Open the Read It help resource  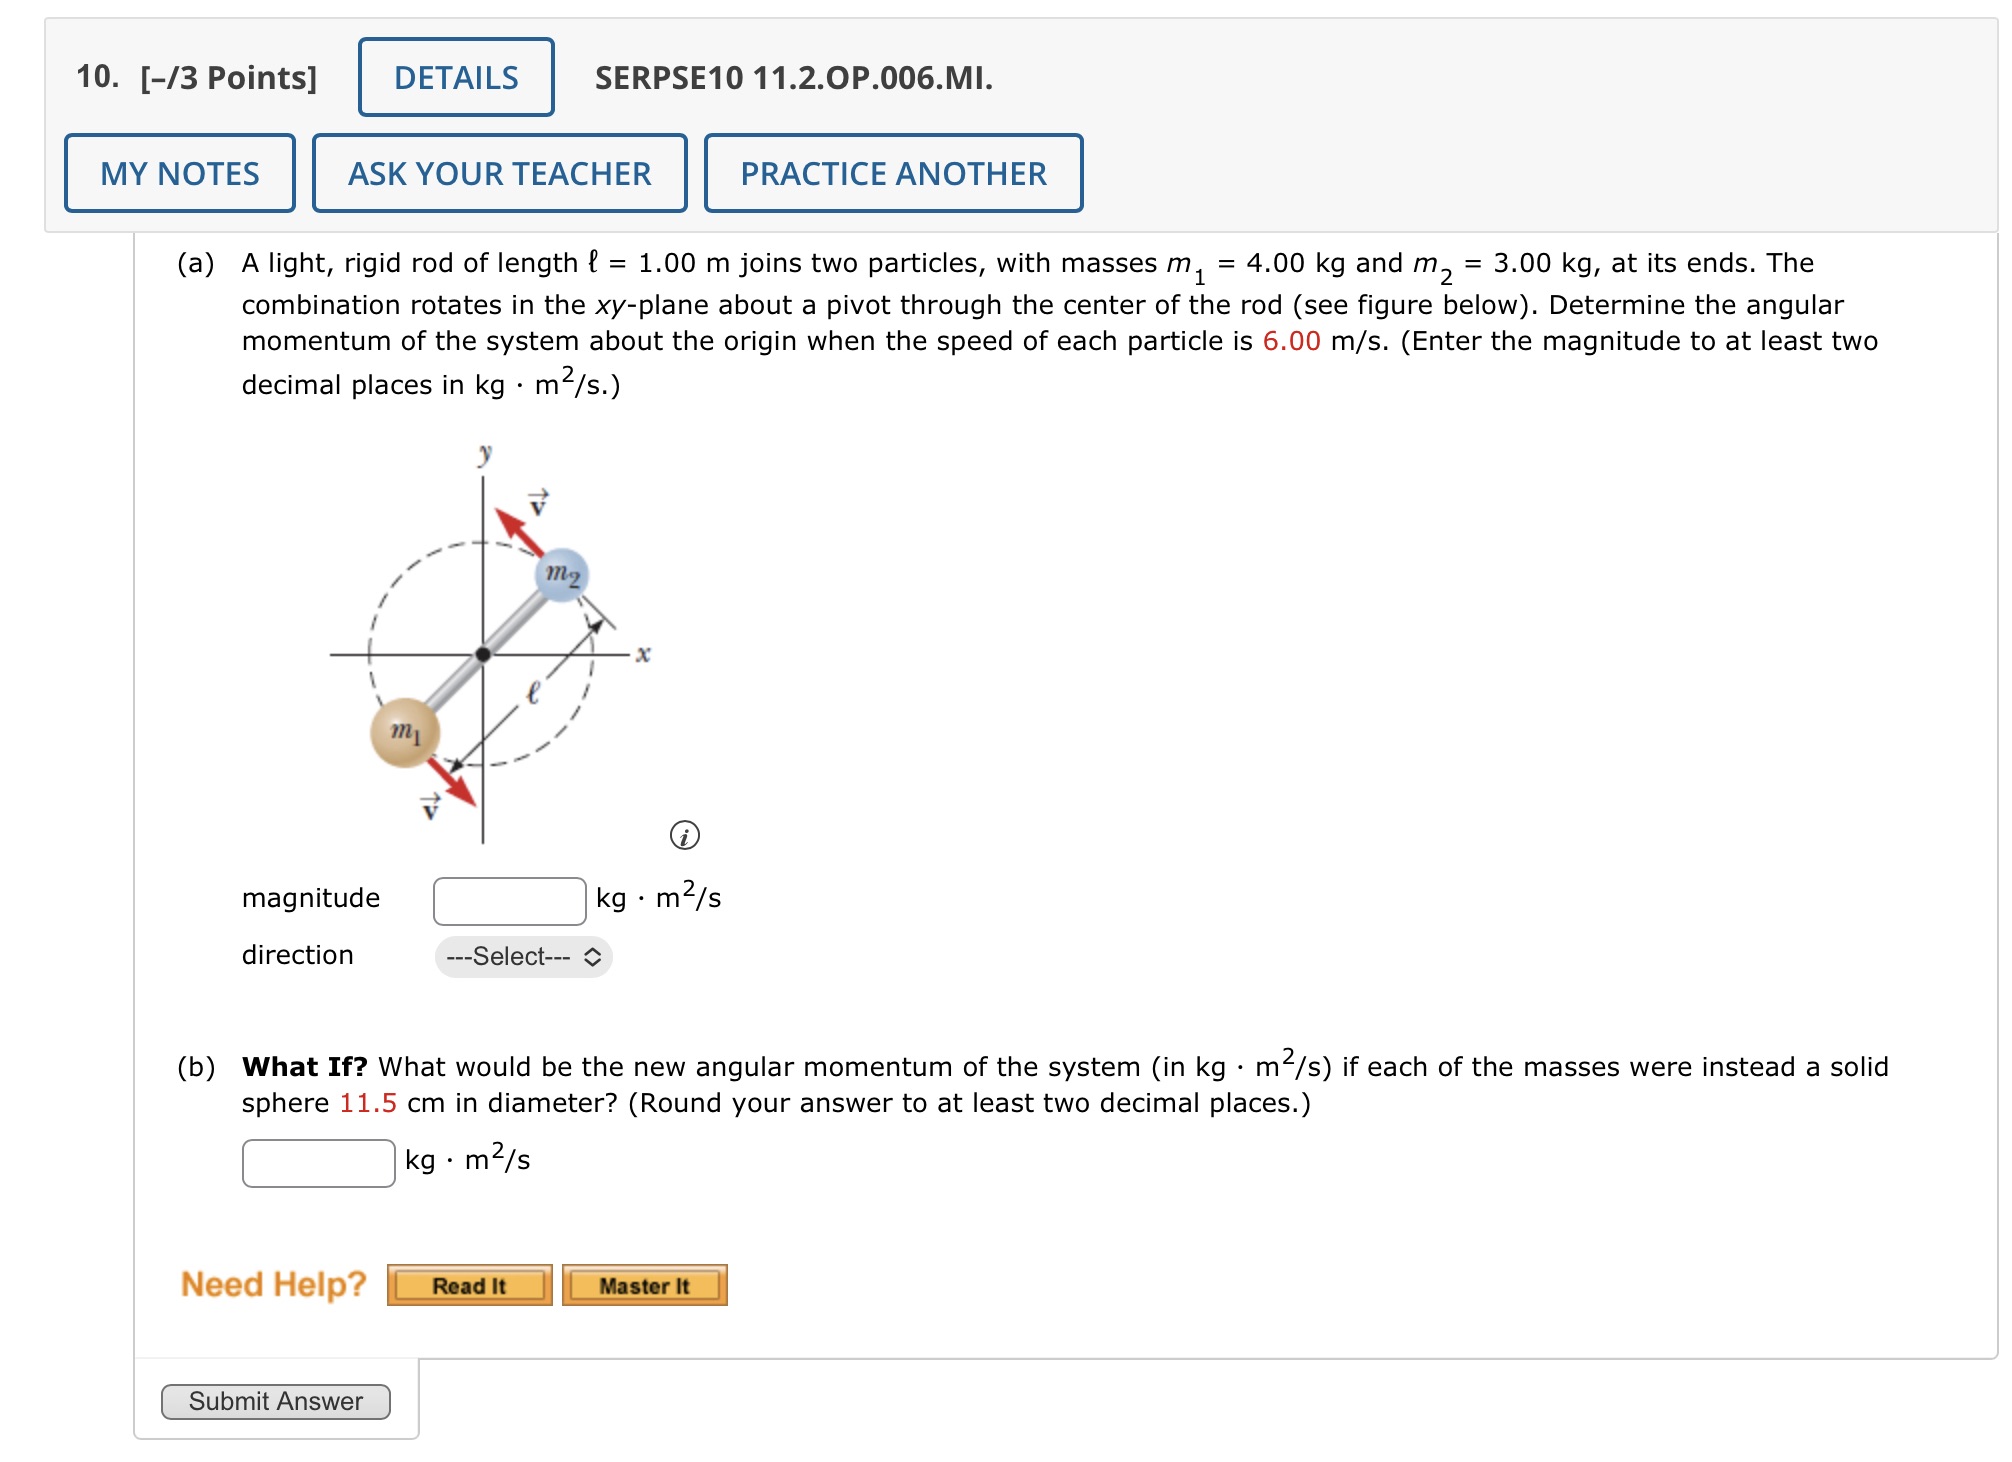(470, 1286)
